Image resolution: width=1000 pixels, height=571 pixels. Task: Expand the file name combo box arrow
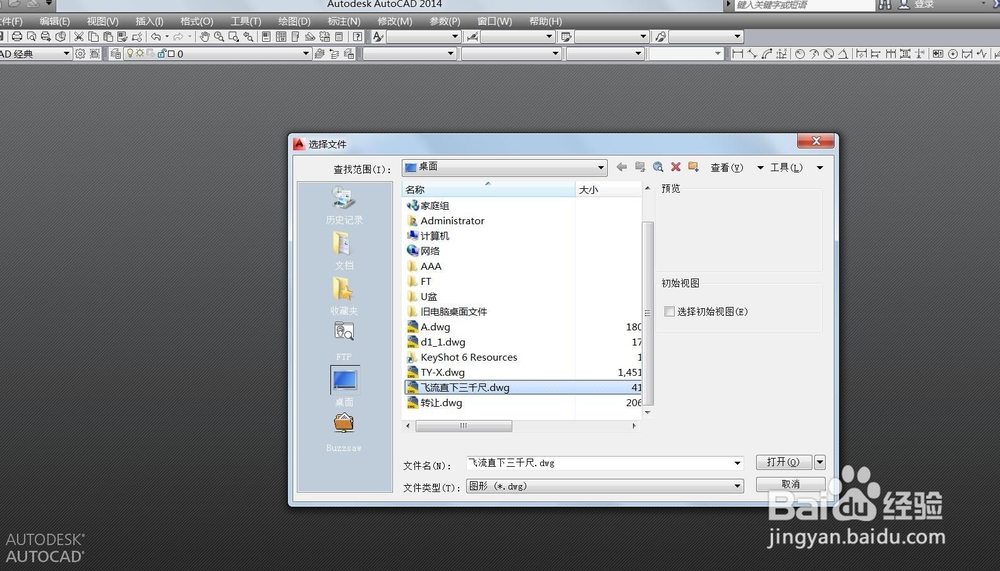[737, 463]
